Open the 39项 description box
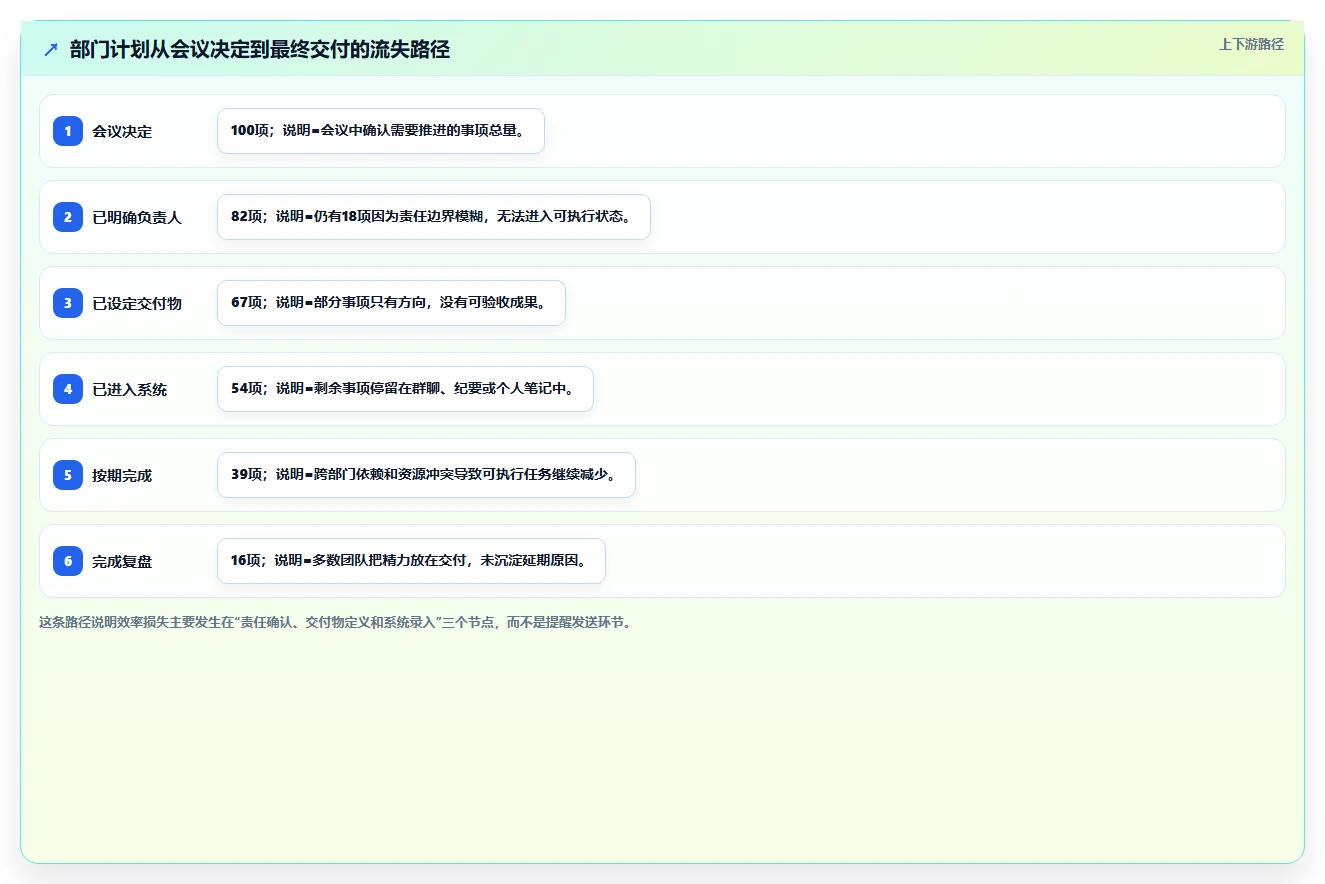The height and width of the screenshot is (884, 1325). tap(426, 475)
